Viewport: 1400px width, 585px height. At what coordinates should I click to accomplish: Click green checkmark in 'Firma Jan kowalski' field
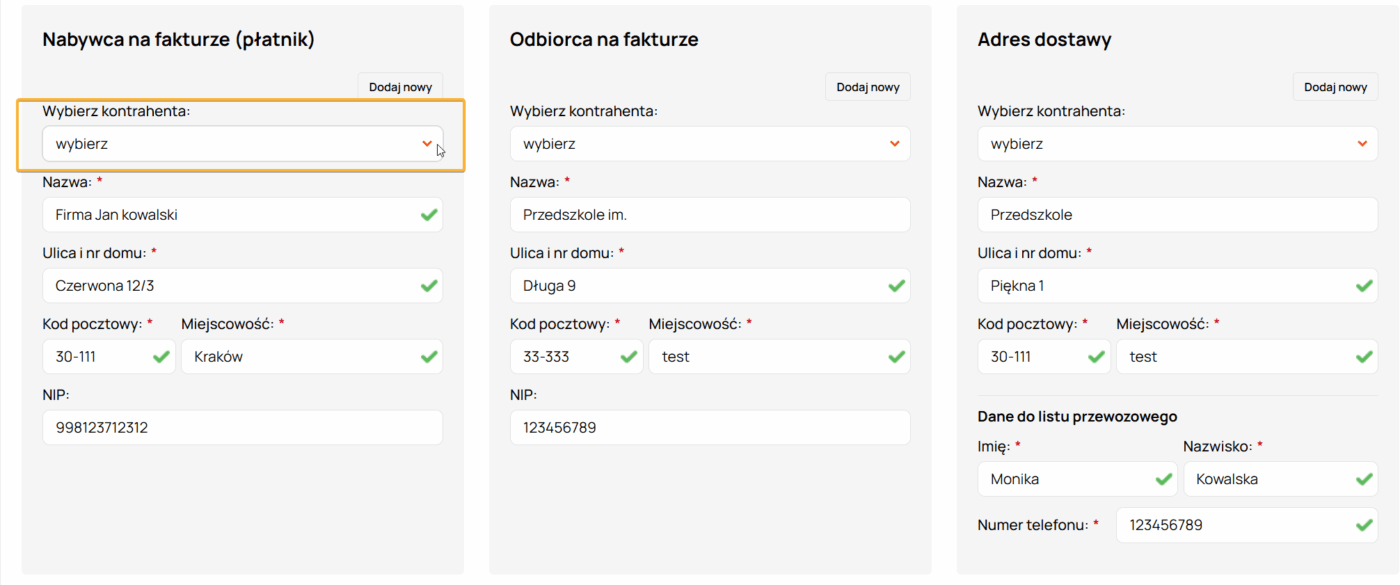pos(429,215)
